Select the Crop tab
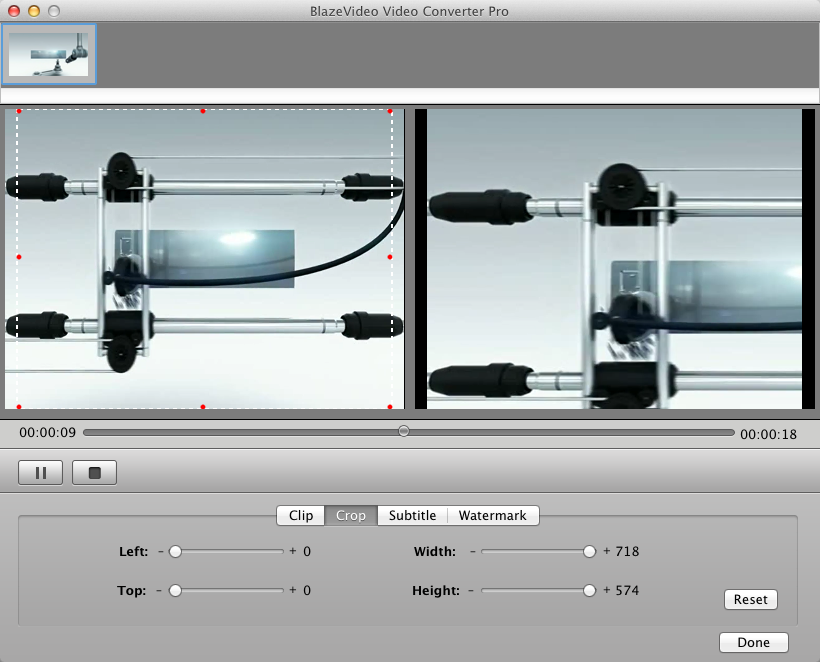The width and height of the screenshot is (820, 662). pos(351,516)
